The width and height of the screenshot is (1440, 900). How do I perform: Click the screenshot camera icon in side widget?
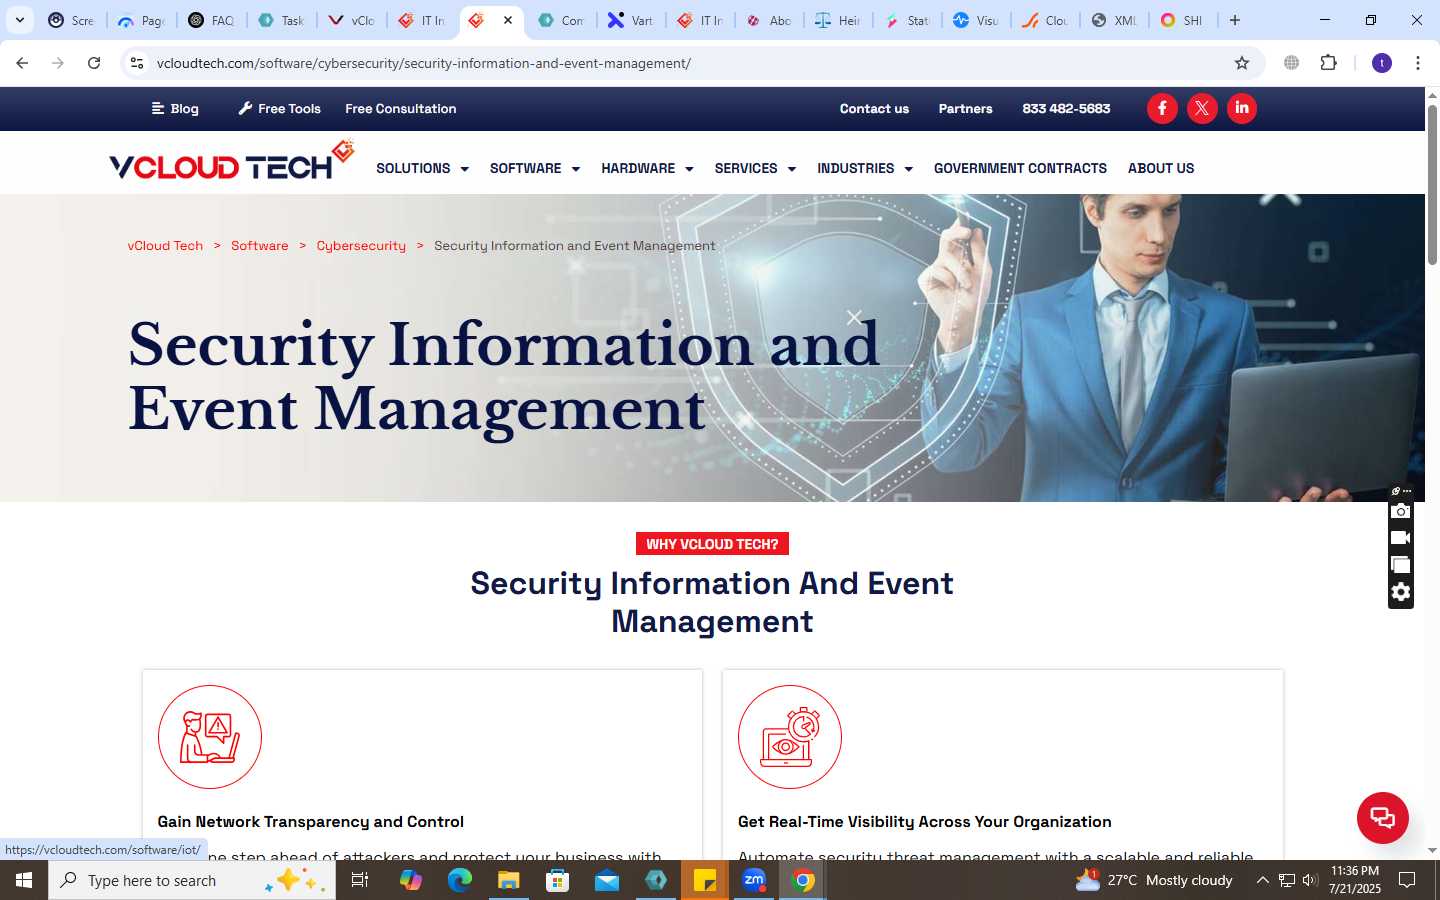pyautogui.click(x=1401, y=512)
